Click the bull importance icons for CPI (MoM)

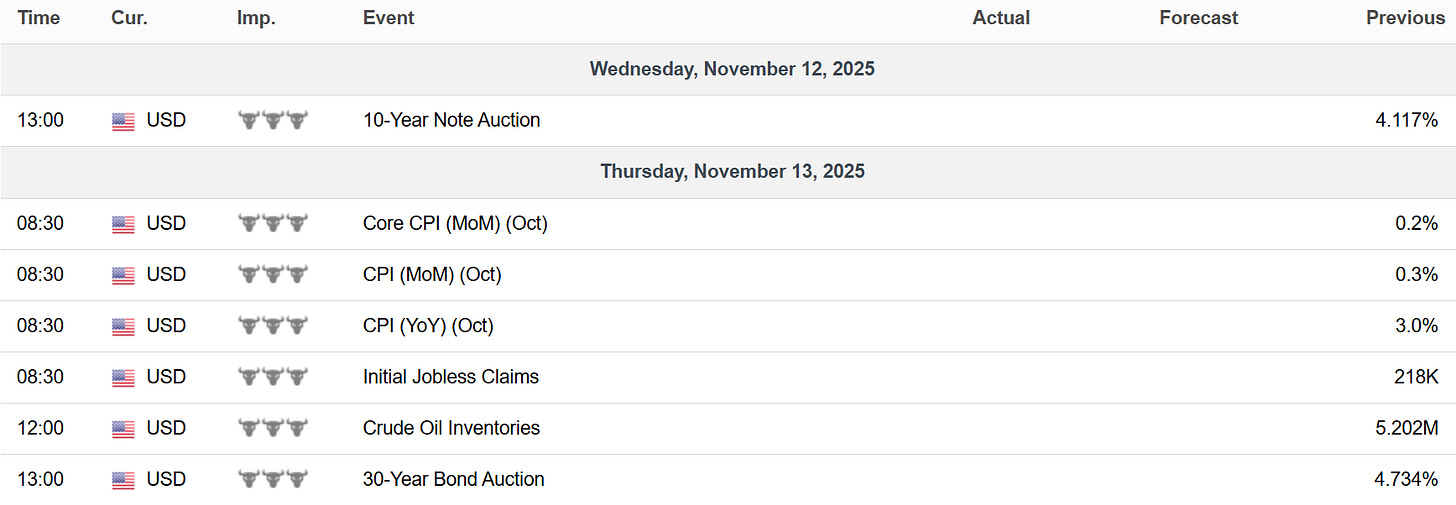point(272,275)
